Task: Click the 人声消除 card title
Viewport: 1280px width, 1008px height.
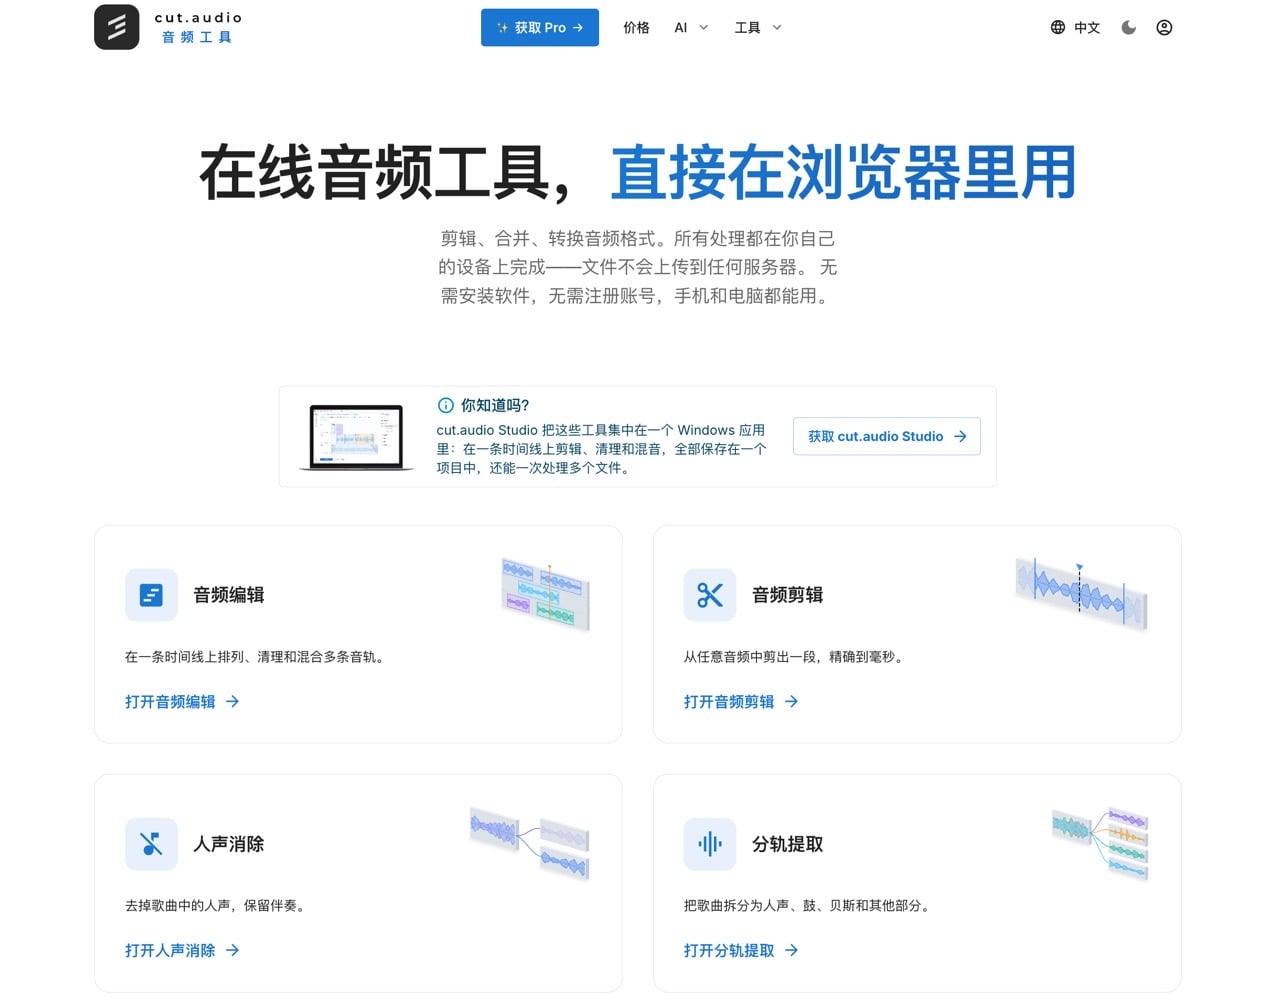Action: coord(229,844)
